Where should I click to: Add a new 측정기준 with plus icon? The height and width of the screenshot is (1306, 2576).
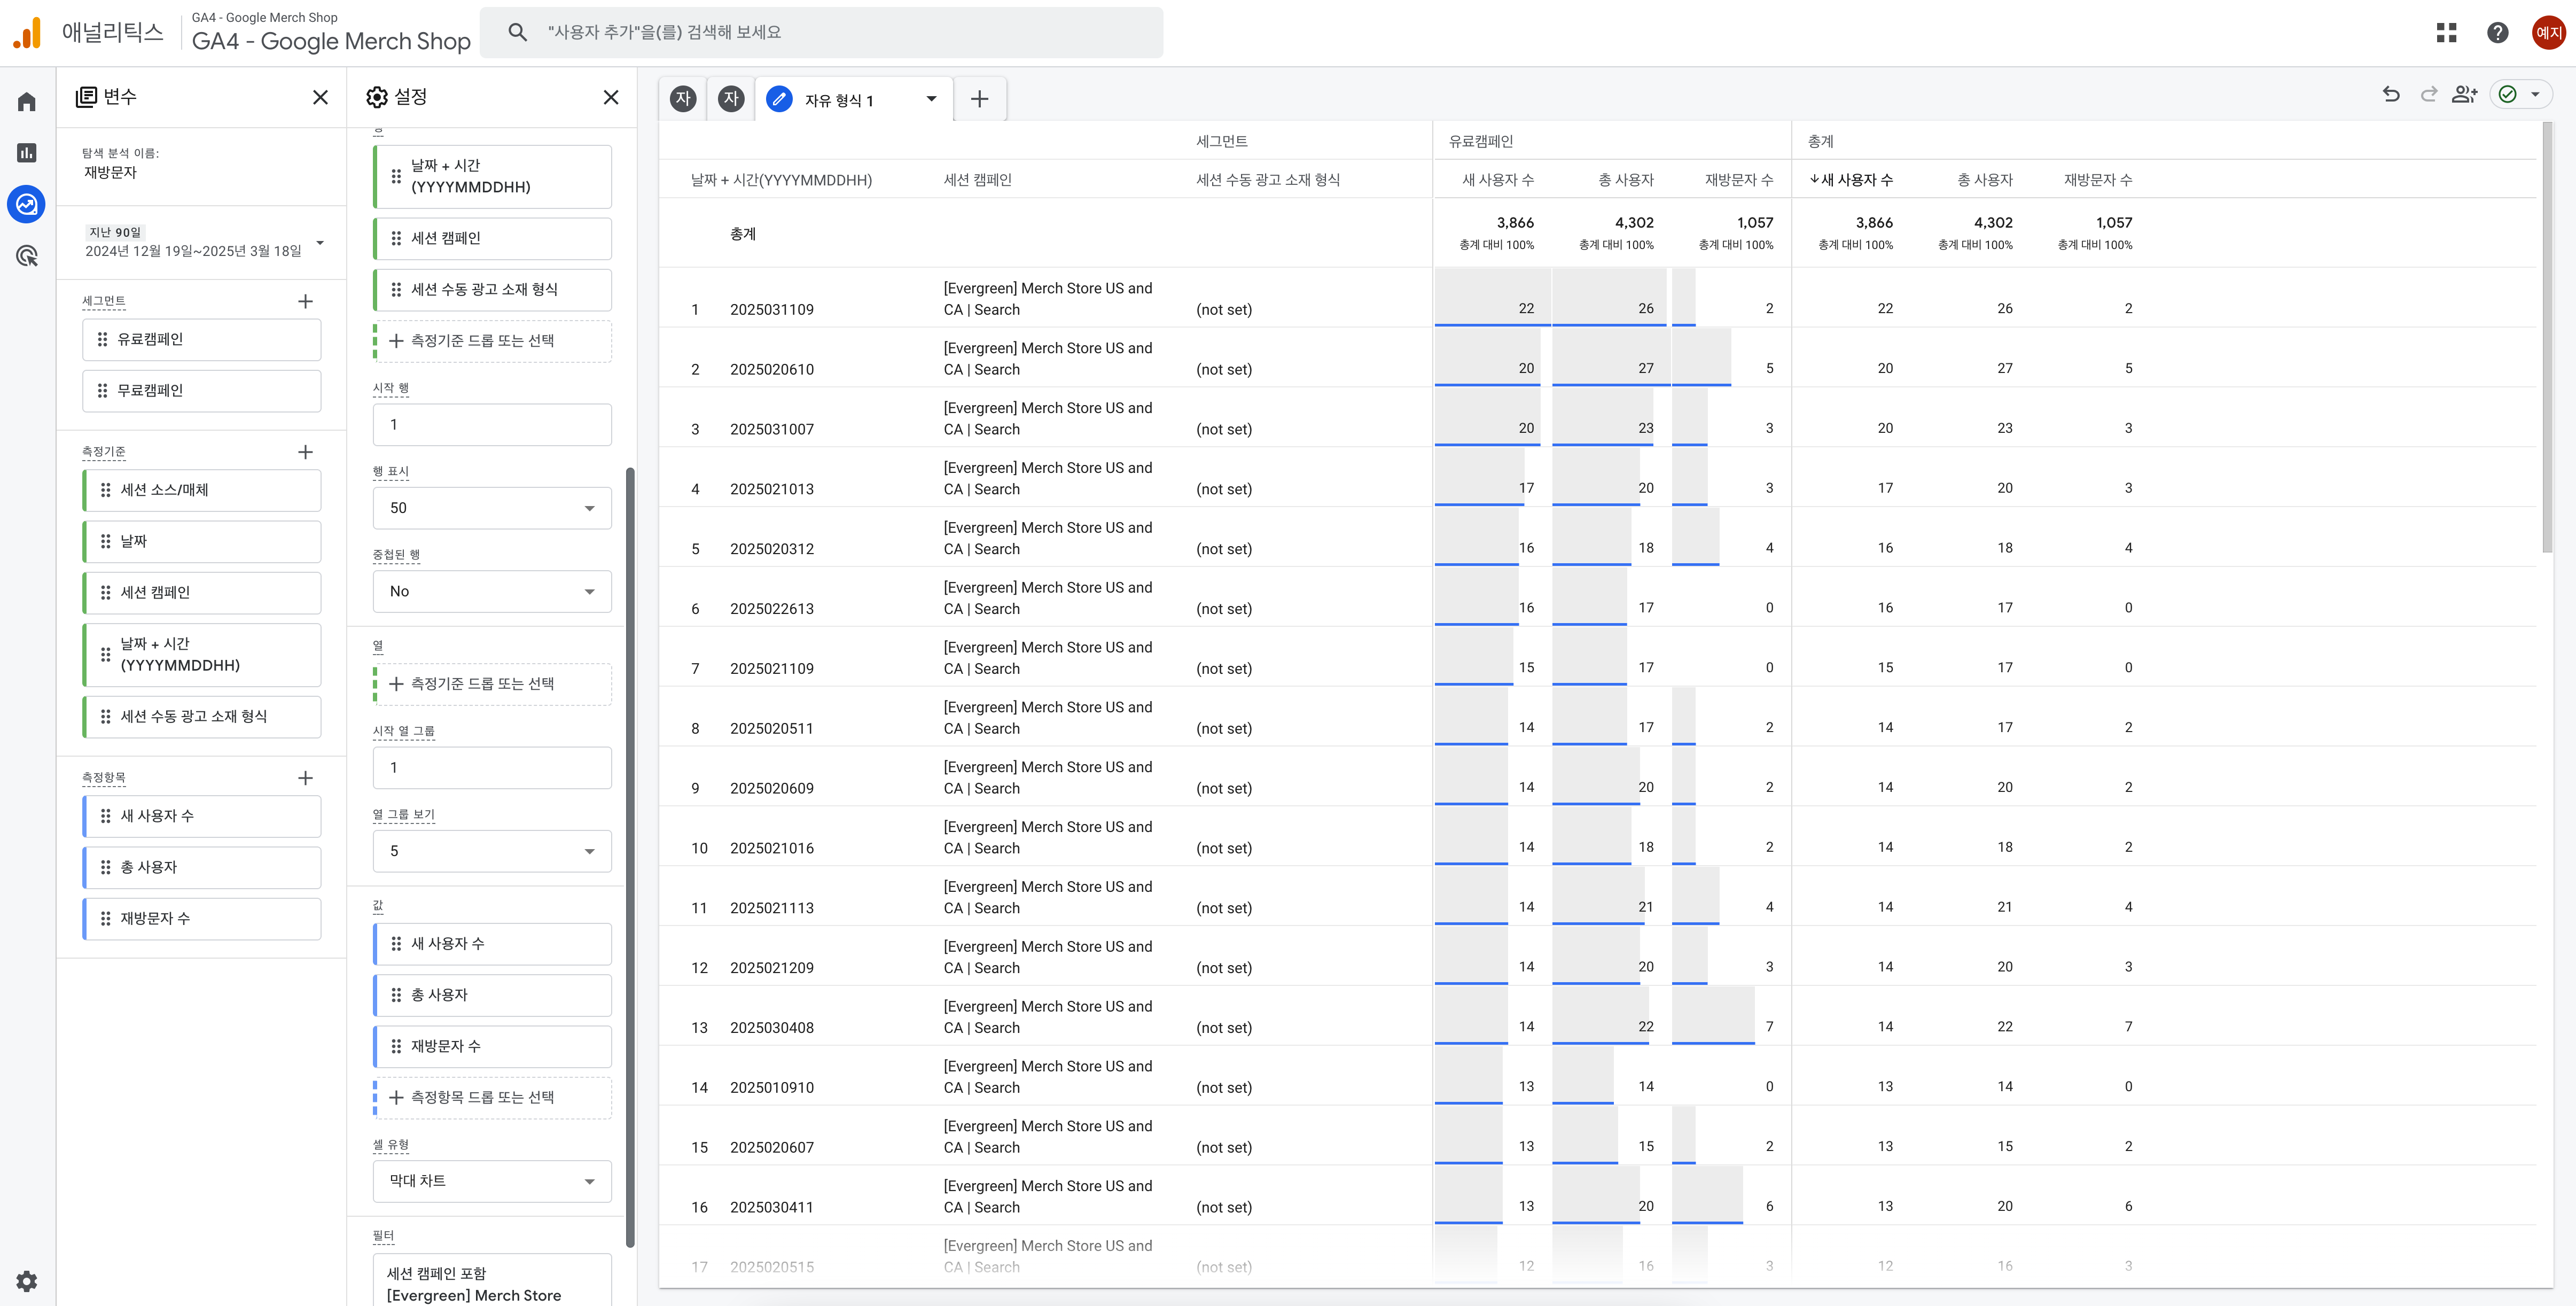(x=306, y=452)
